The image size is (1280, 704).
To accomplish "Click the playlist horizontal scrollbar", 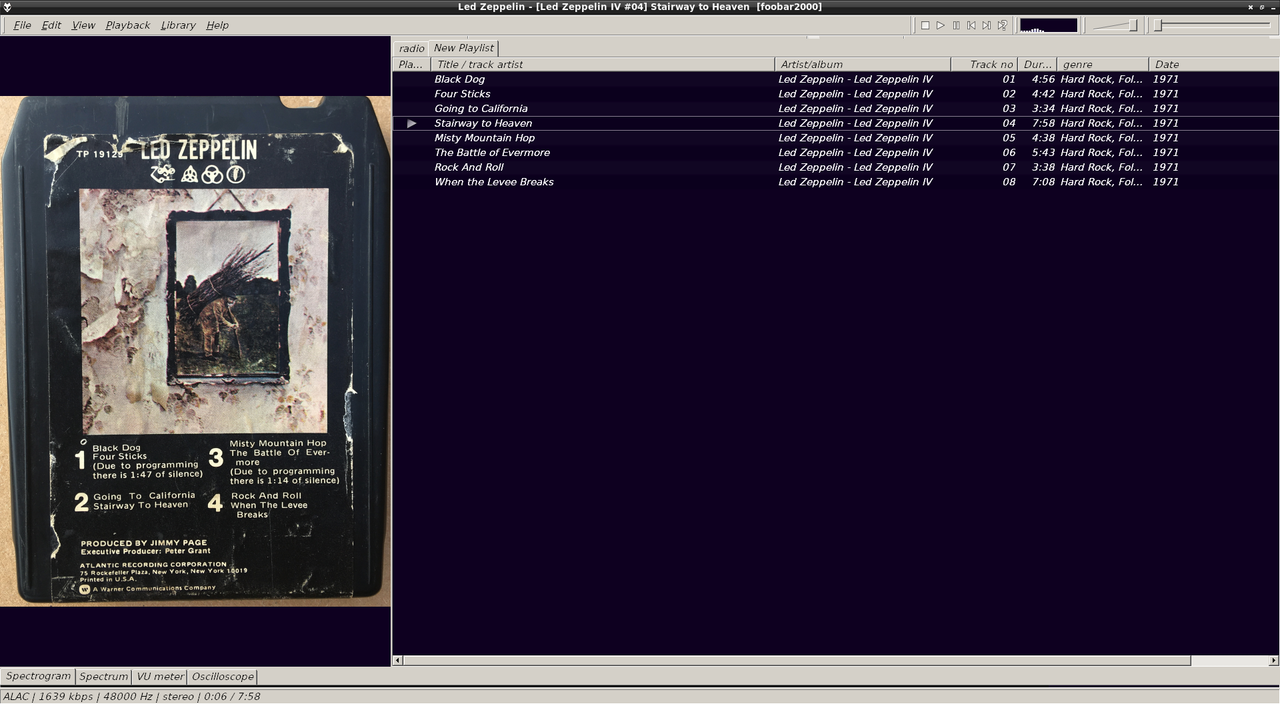I will (797, 660).
